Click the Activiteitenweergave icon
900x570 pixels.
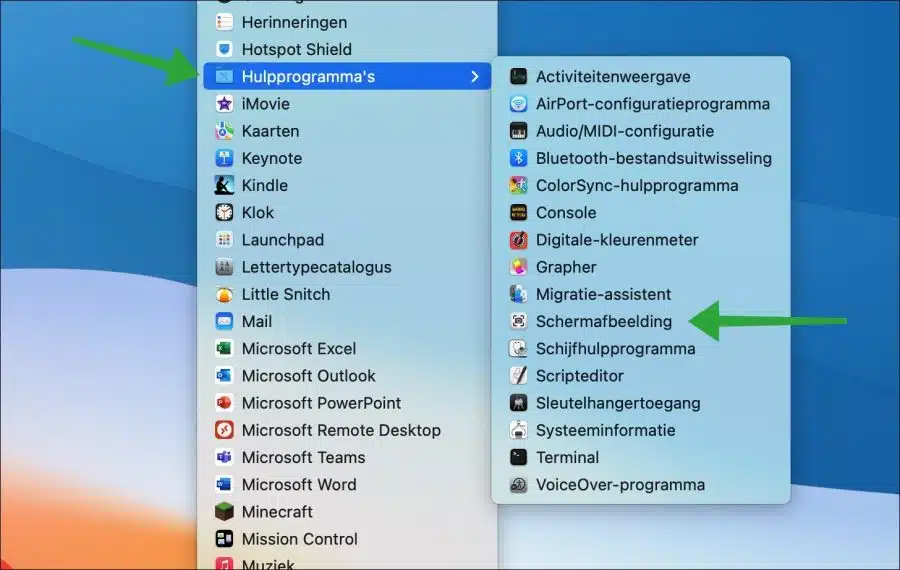[x=518, y=76]
